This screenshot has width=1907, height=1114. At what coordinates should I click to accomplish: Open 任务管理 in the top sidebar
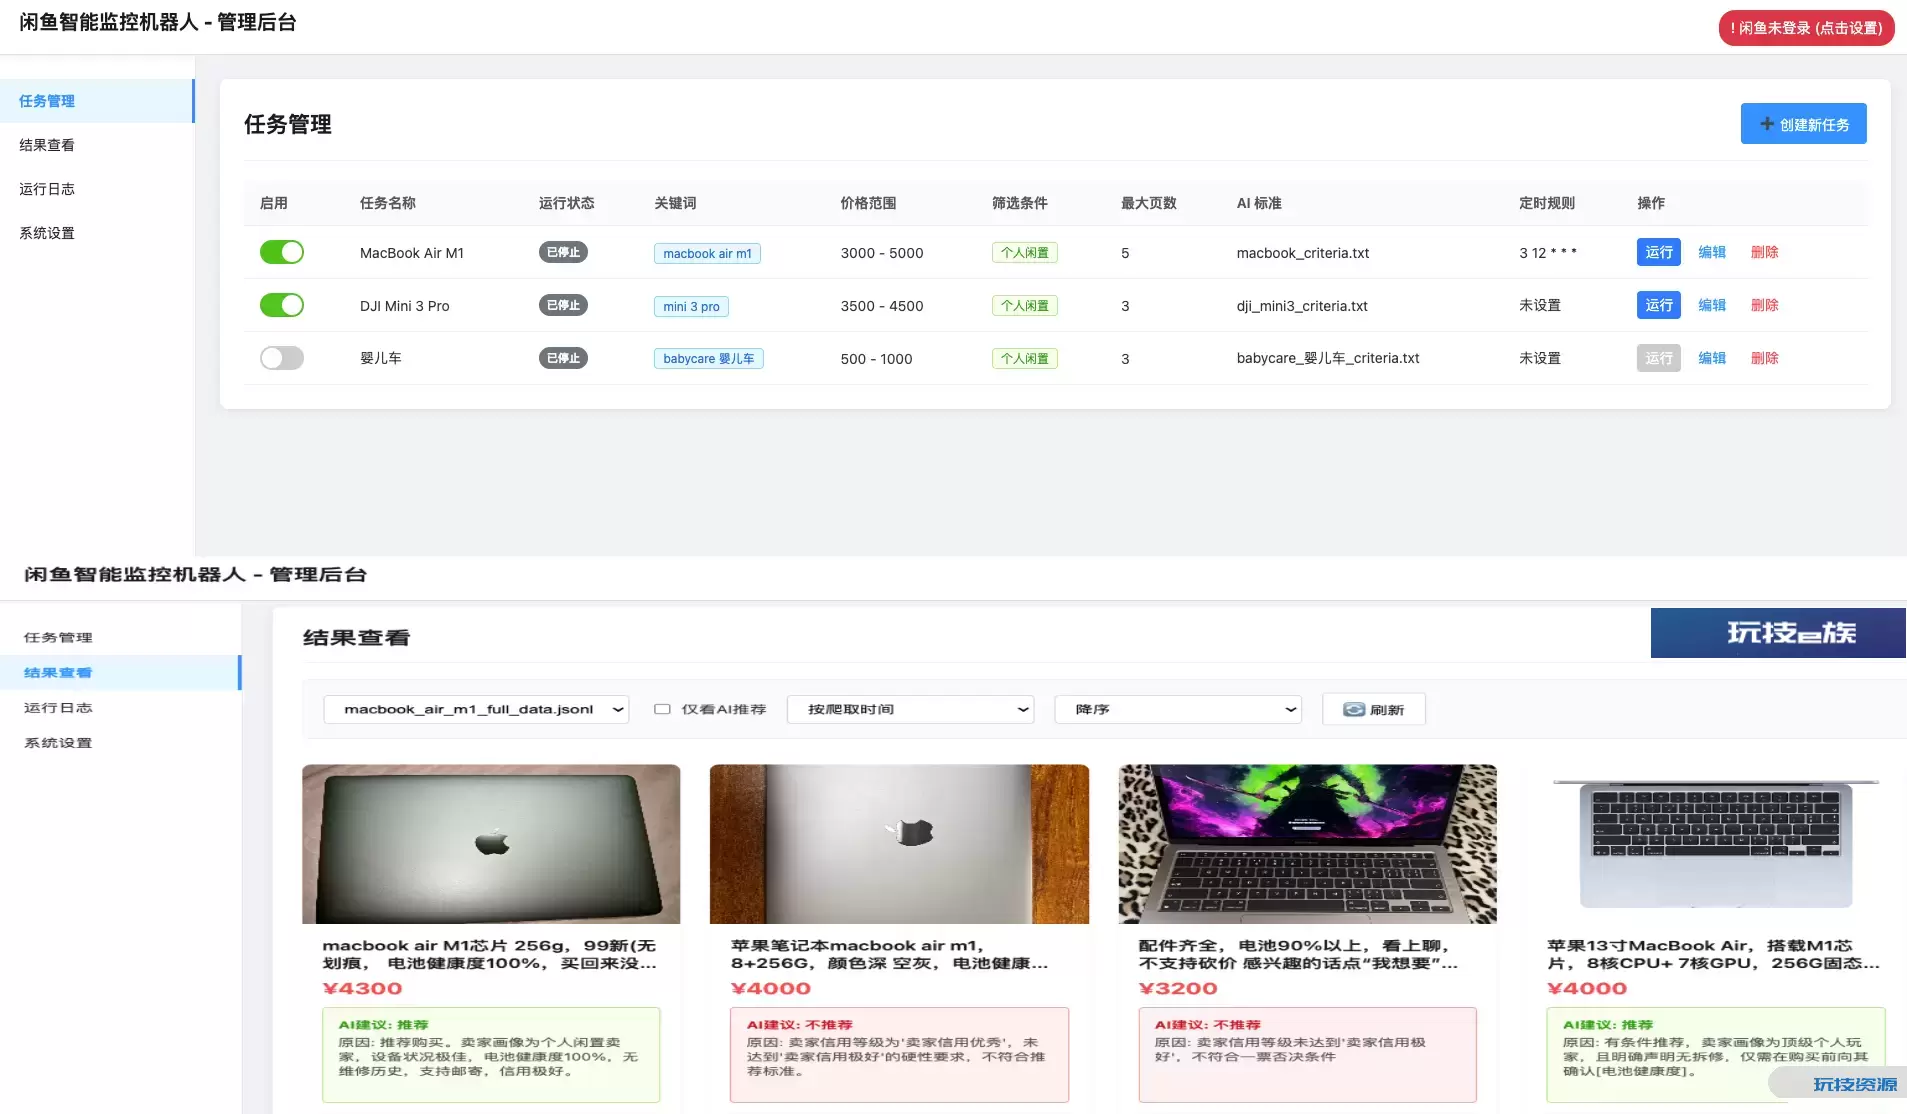tap(96, 101)
